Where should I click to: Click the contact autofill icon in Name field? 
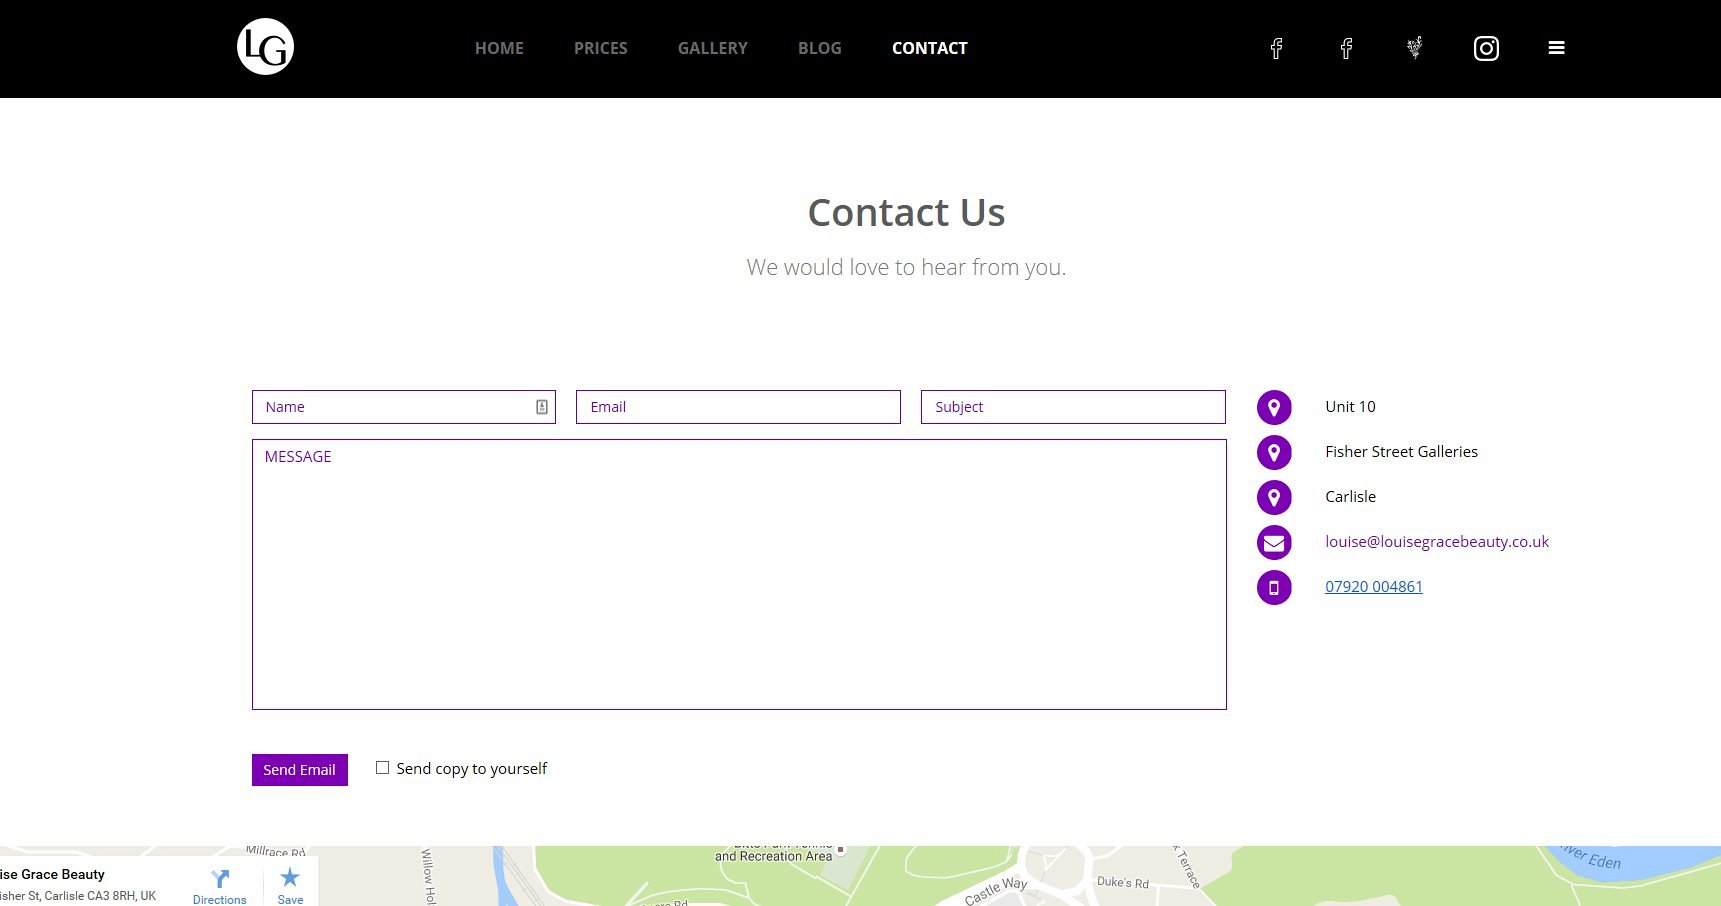tap(542, 407)
